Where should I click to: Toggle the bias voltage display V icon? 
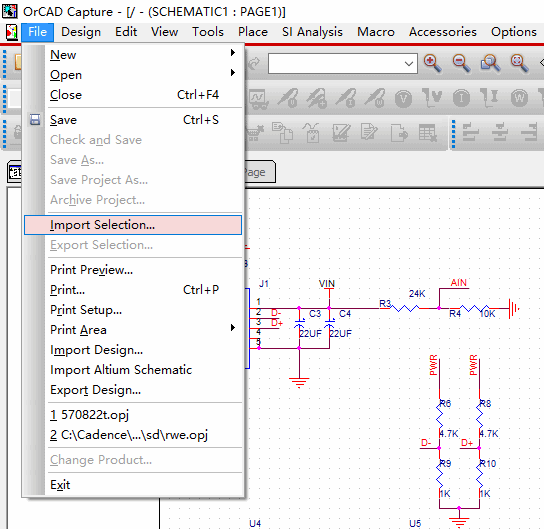(x=403, y=99)
